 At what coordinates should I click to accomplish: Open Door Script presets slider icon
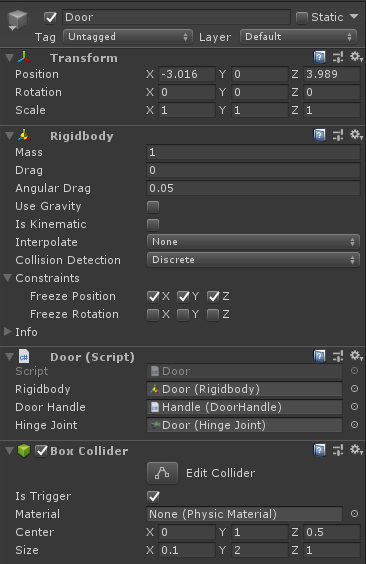pyautogui.click(x=338, y=356)
